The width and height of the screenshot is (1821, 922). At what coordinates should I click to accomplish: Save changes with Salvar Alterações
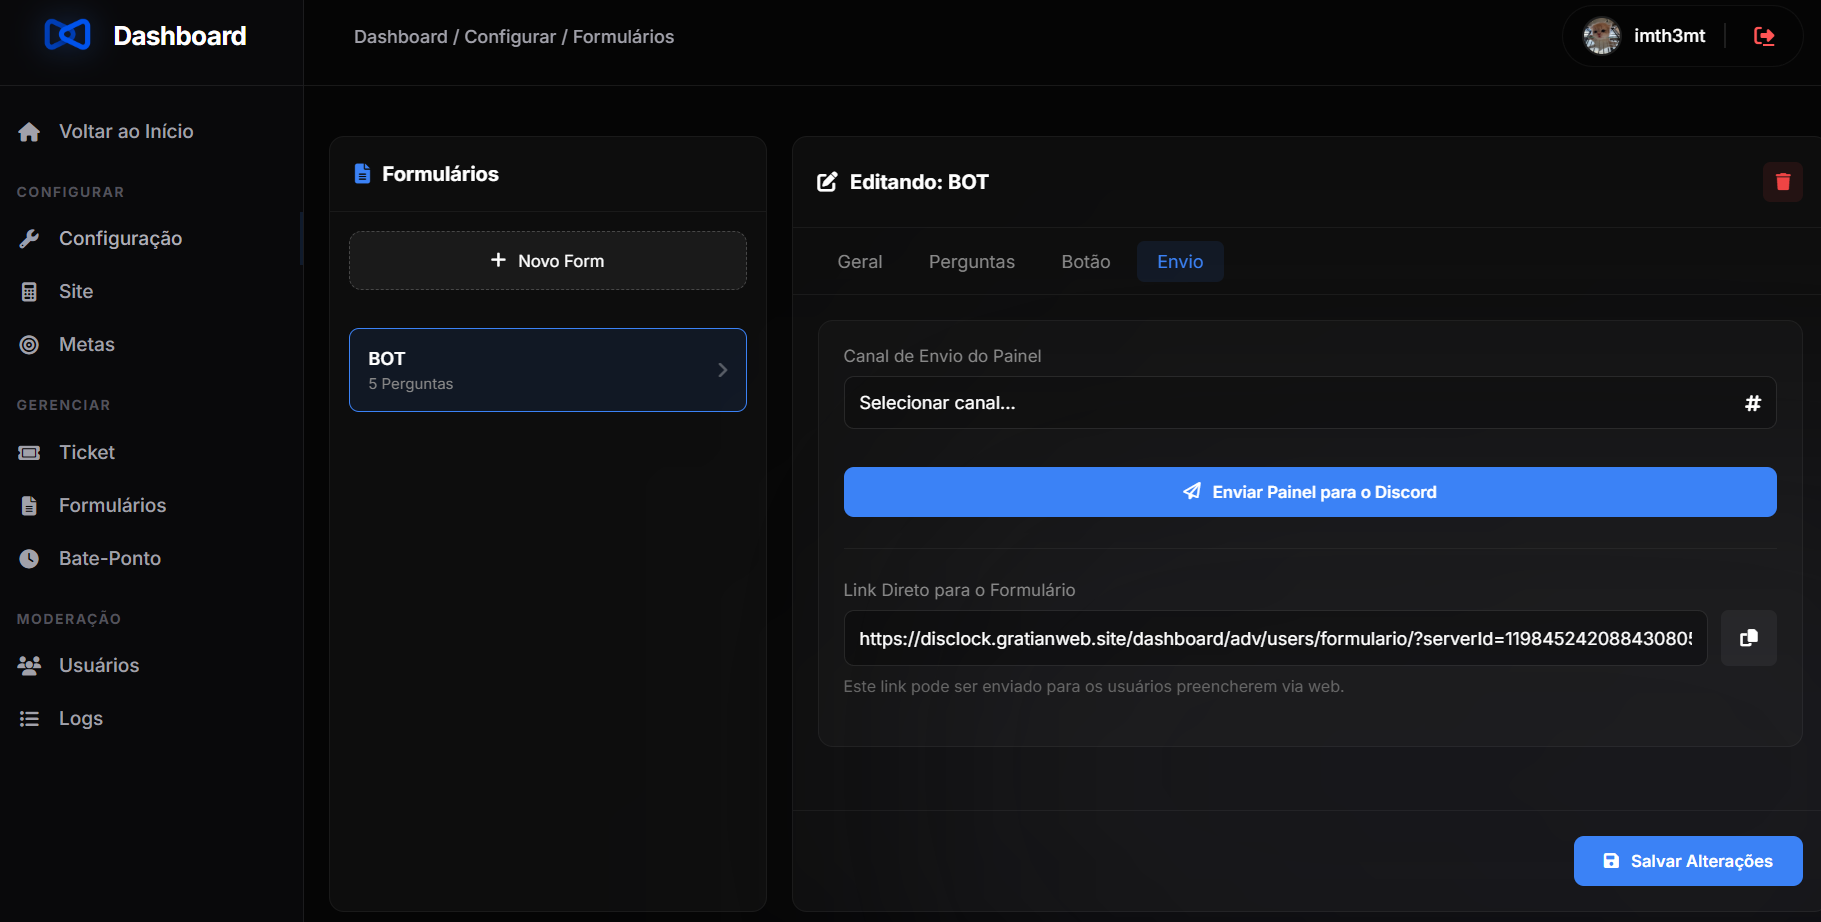pos(1687,861)
